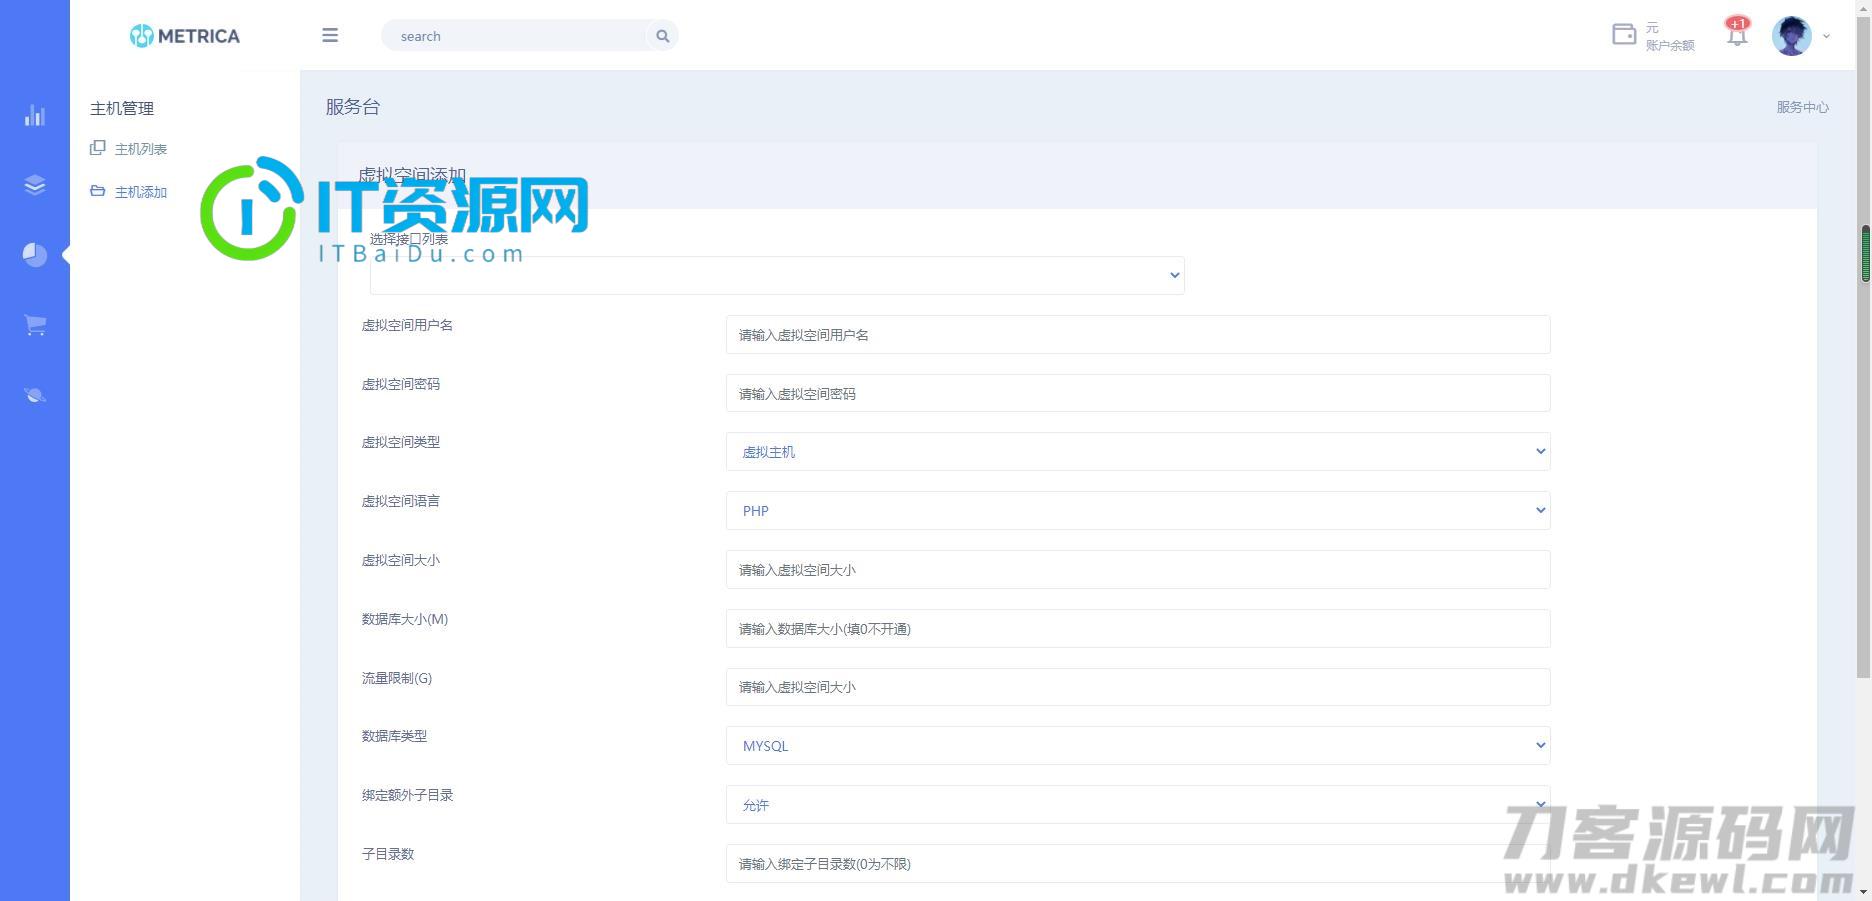Focus the 子目录数 input field
This screenshot has width=1872, height=901.
(x=1138, y=864)
